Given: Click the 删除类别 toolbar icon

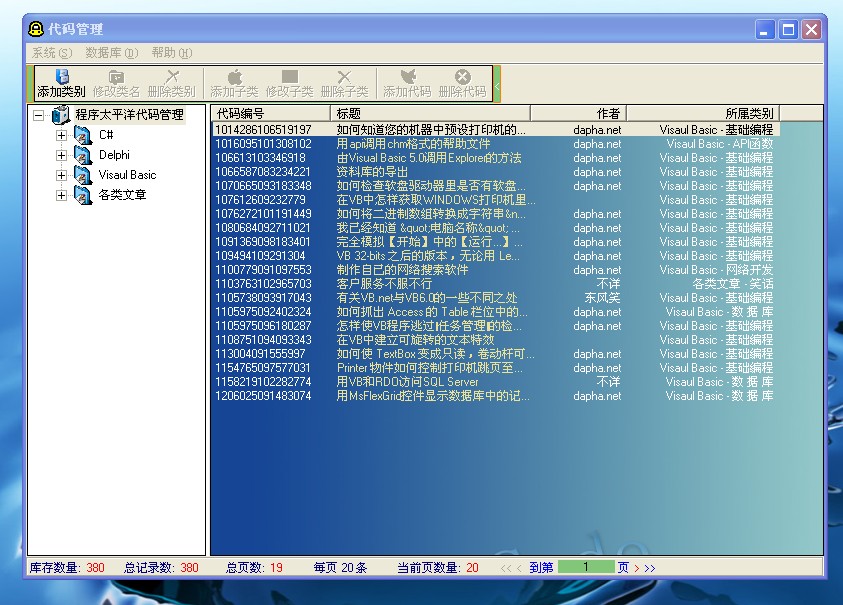Looking at the screenshot, I should [172, 76].
